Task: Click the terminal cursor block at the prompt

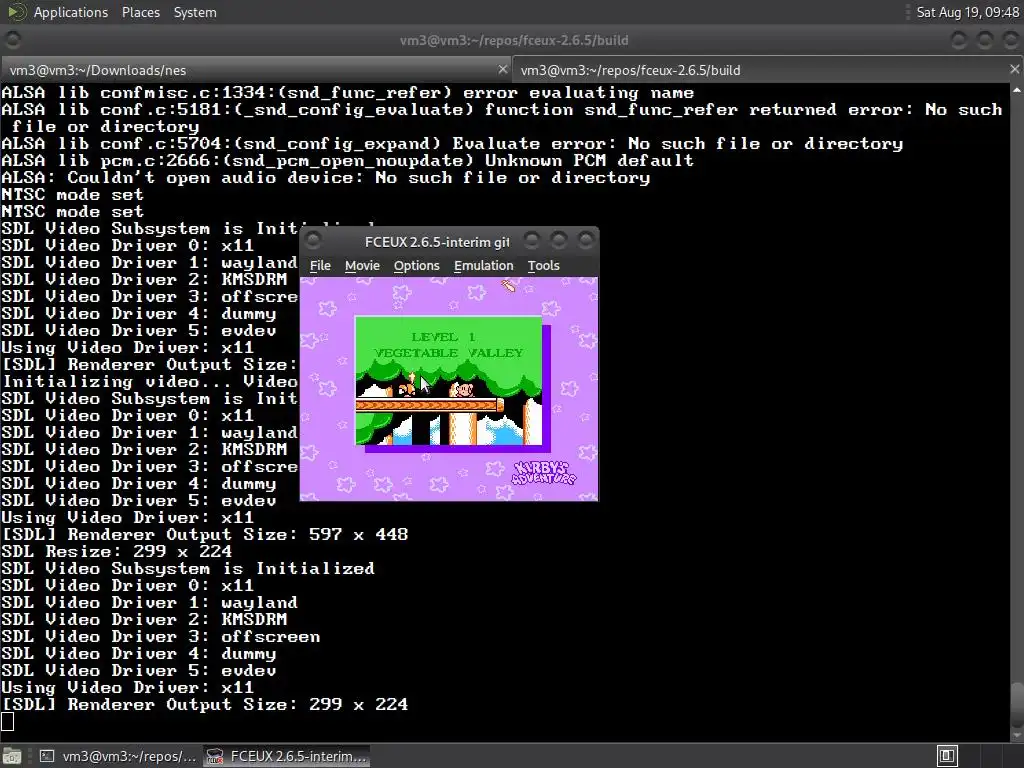Action: [x=7, y=721]
